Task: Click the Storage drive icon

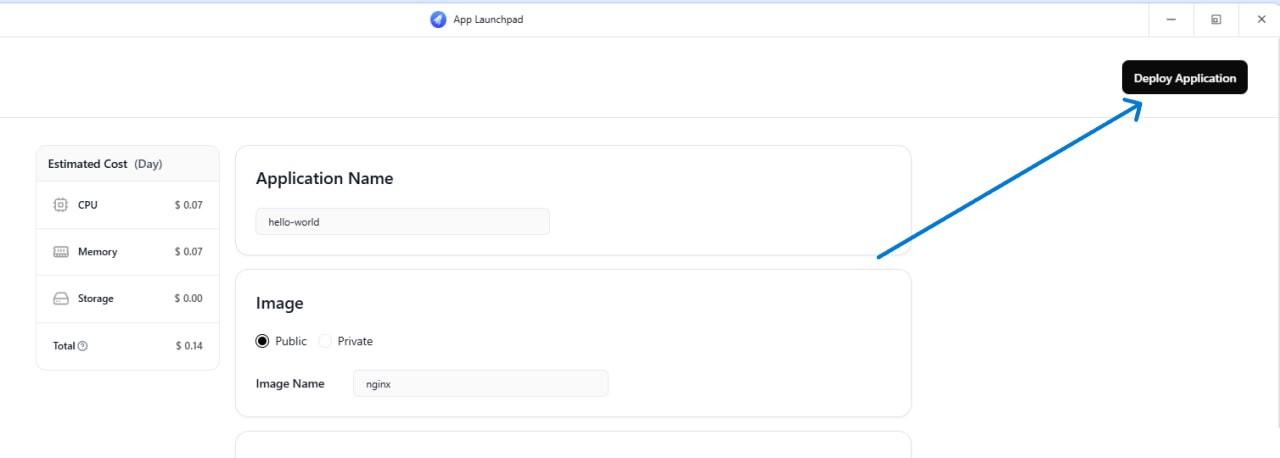Action: tap(60, 299)
